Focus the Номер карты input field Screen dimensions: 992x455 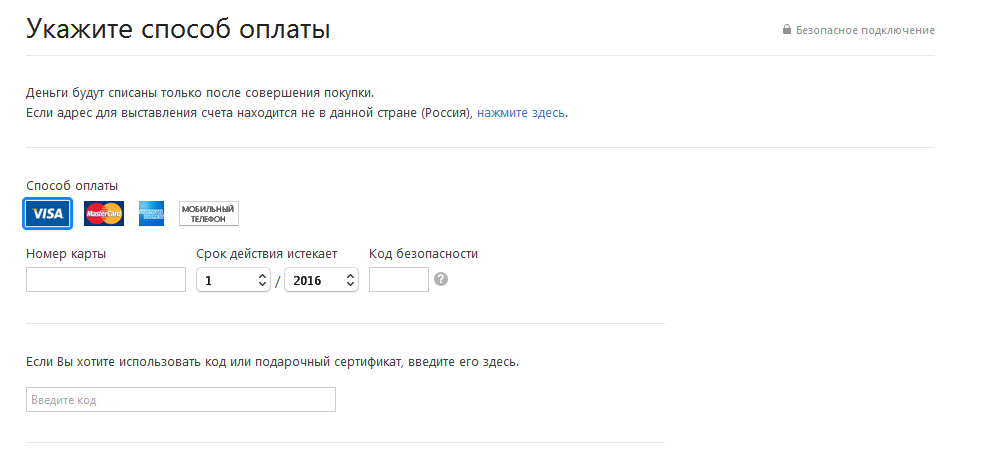pyautogui.click(x=106, y=280)
